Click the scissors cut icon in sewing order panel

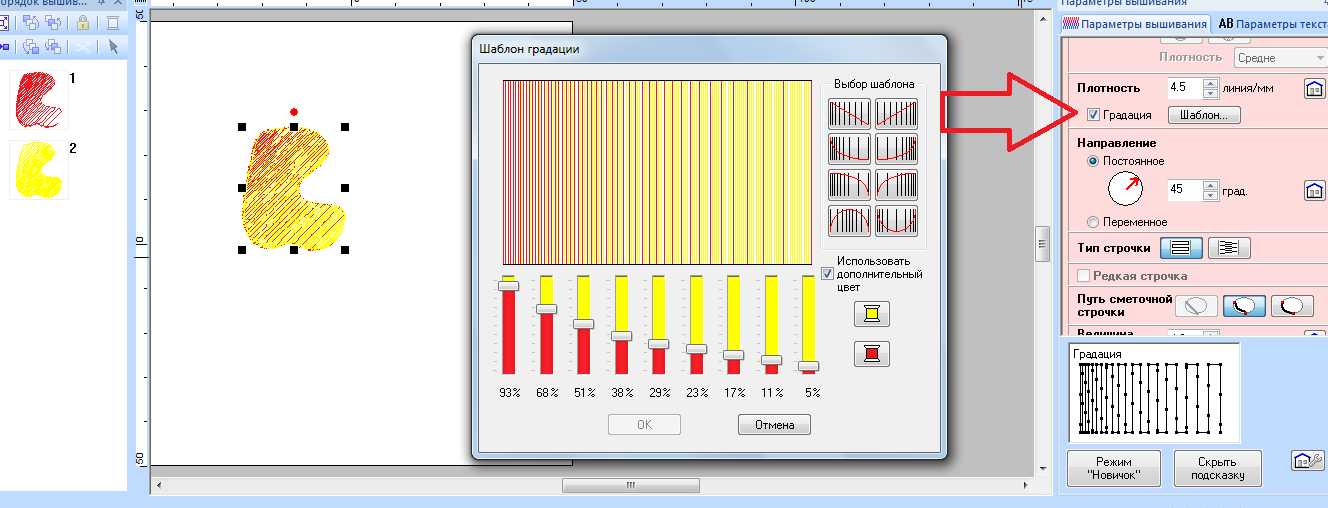(x=83, y=46)
